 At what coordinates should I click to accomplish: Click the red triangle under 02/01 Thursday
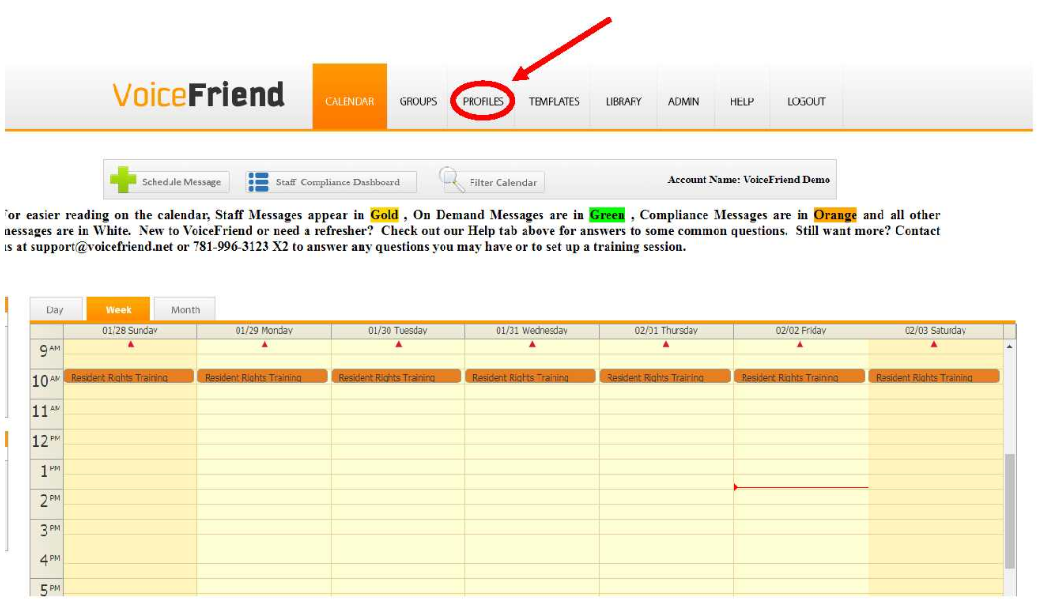coord(666,344)
